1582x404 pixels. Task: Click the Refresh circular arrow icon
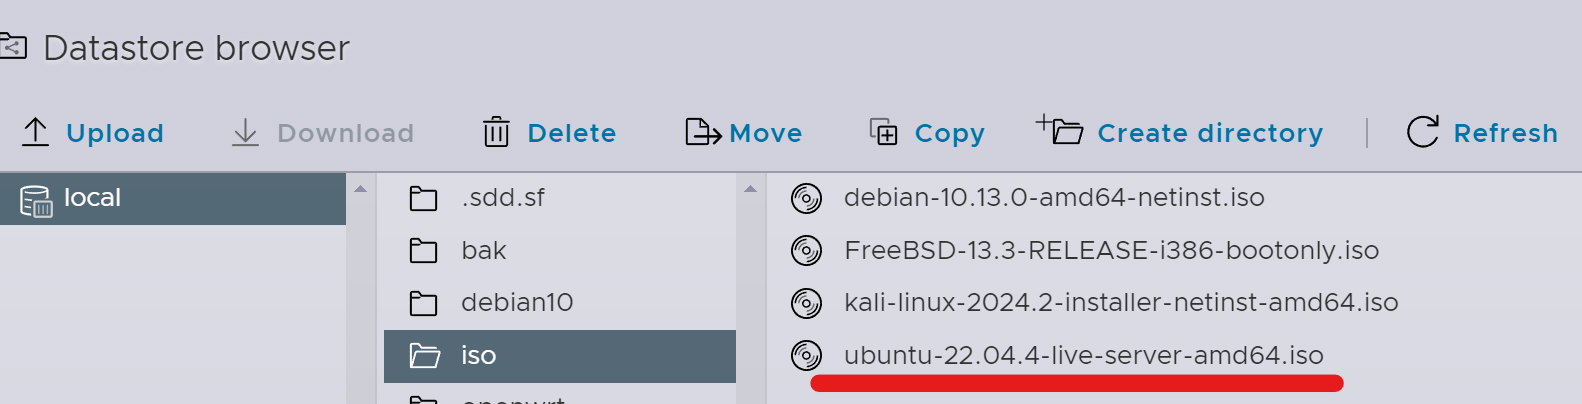[1423, 132]
